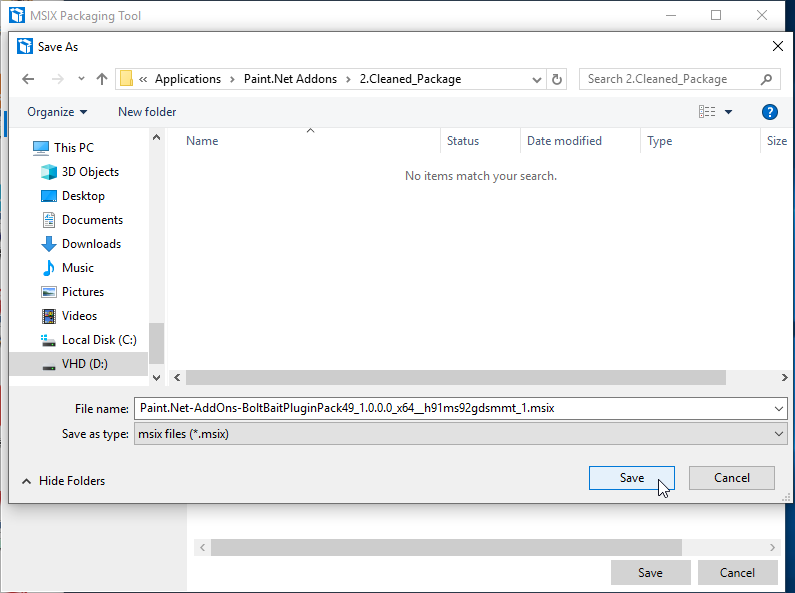Open the Help question mark icon
The image size is (795, 593).
coord(769,112)
